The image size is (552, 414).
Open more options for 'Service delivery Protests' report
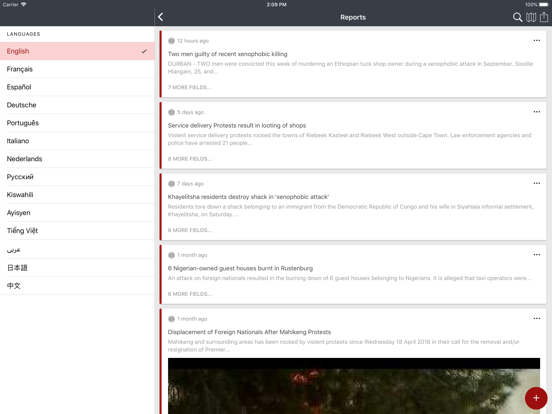(537, 112)
